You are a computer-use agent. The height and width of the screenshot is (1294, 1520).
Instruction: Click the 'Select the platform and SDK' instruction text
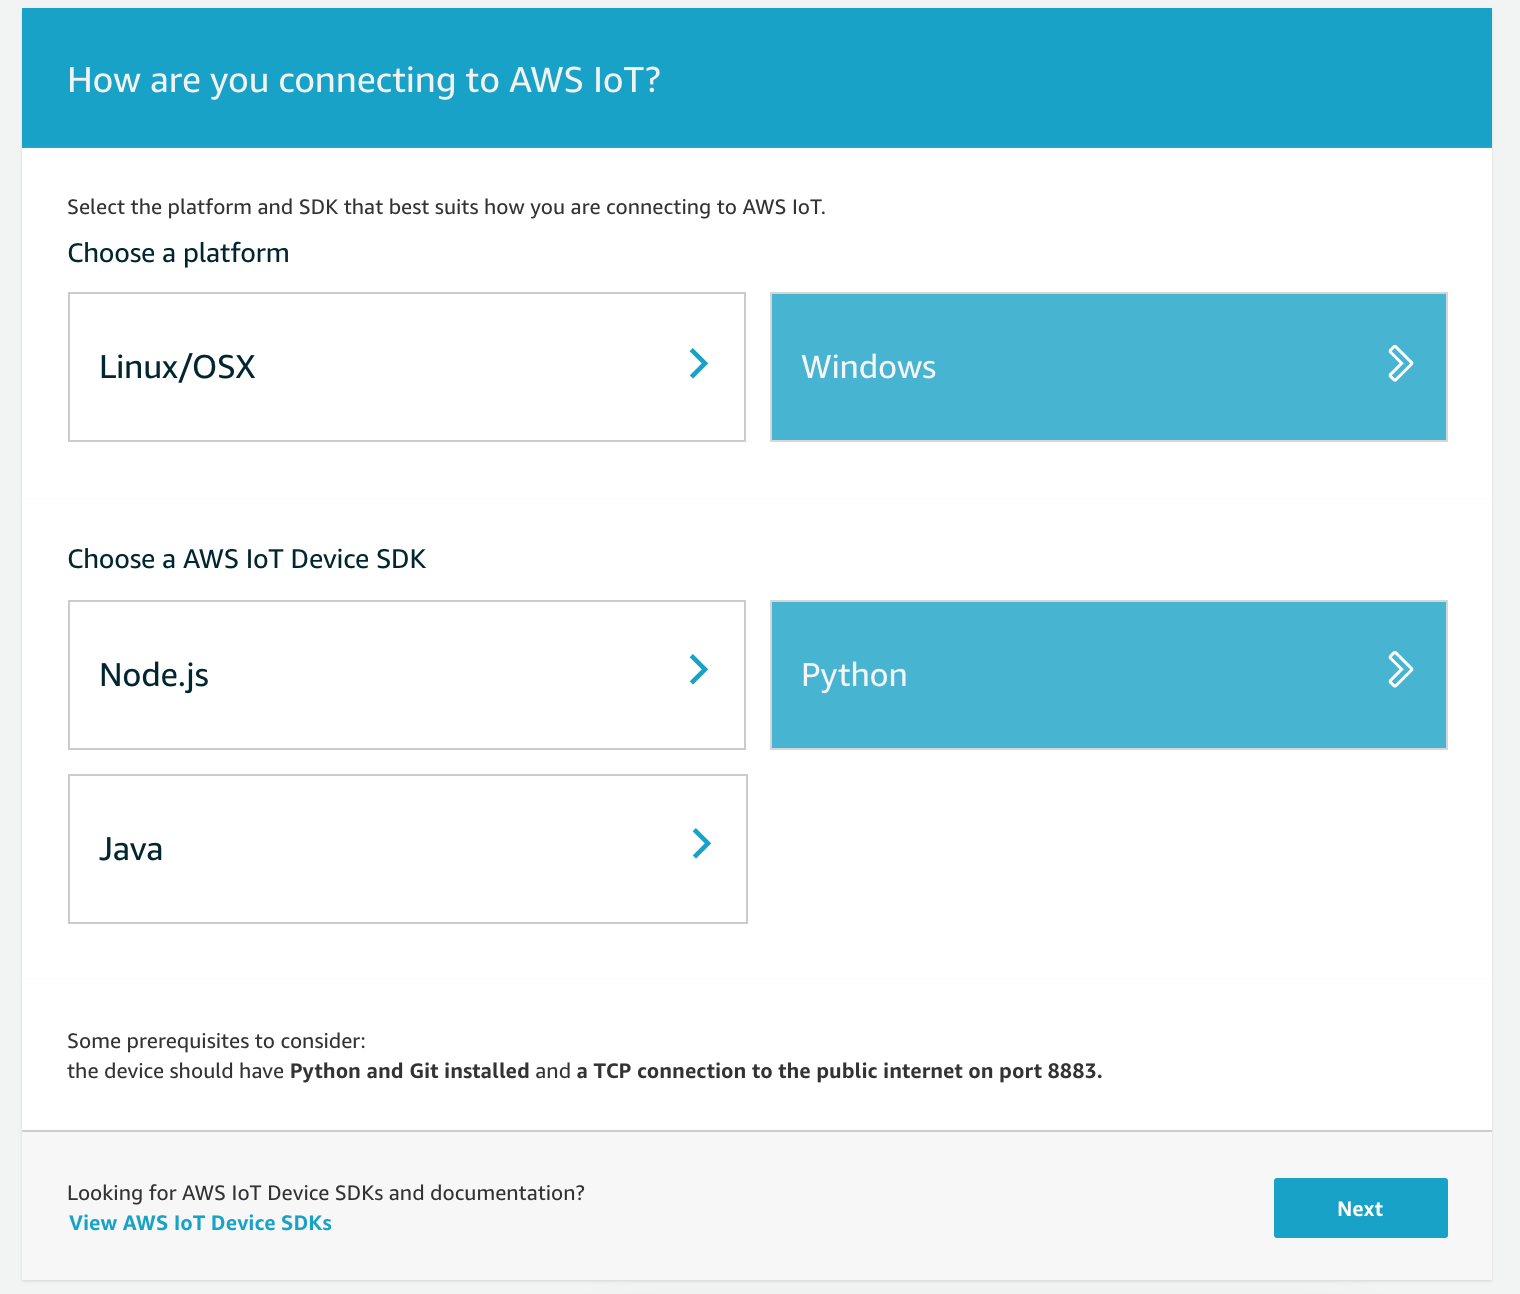click(x=446, y=207)
